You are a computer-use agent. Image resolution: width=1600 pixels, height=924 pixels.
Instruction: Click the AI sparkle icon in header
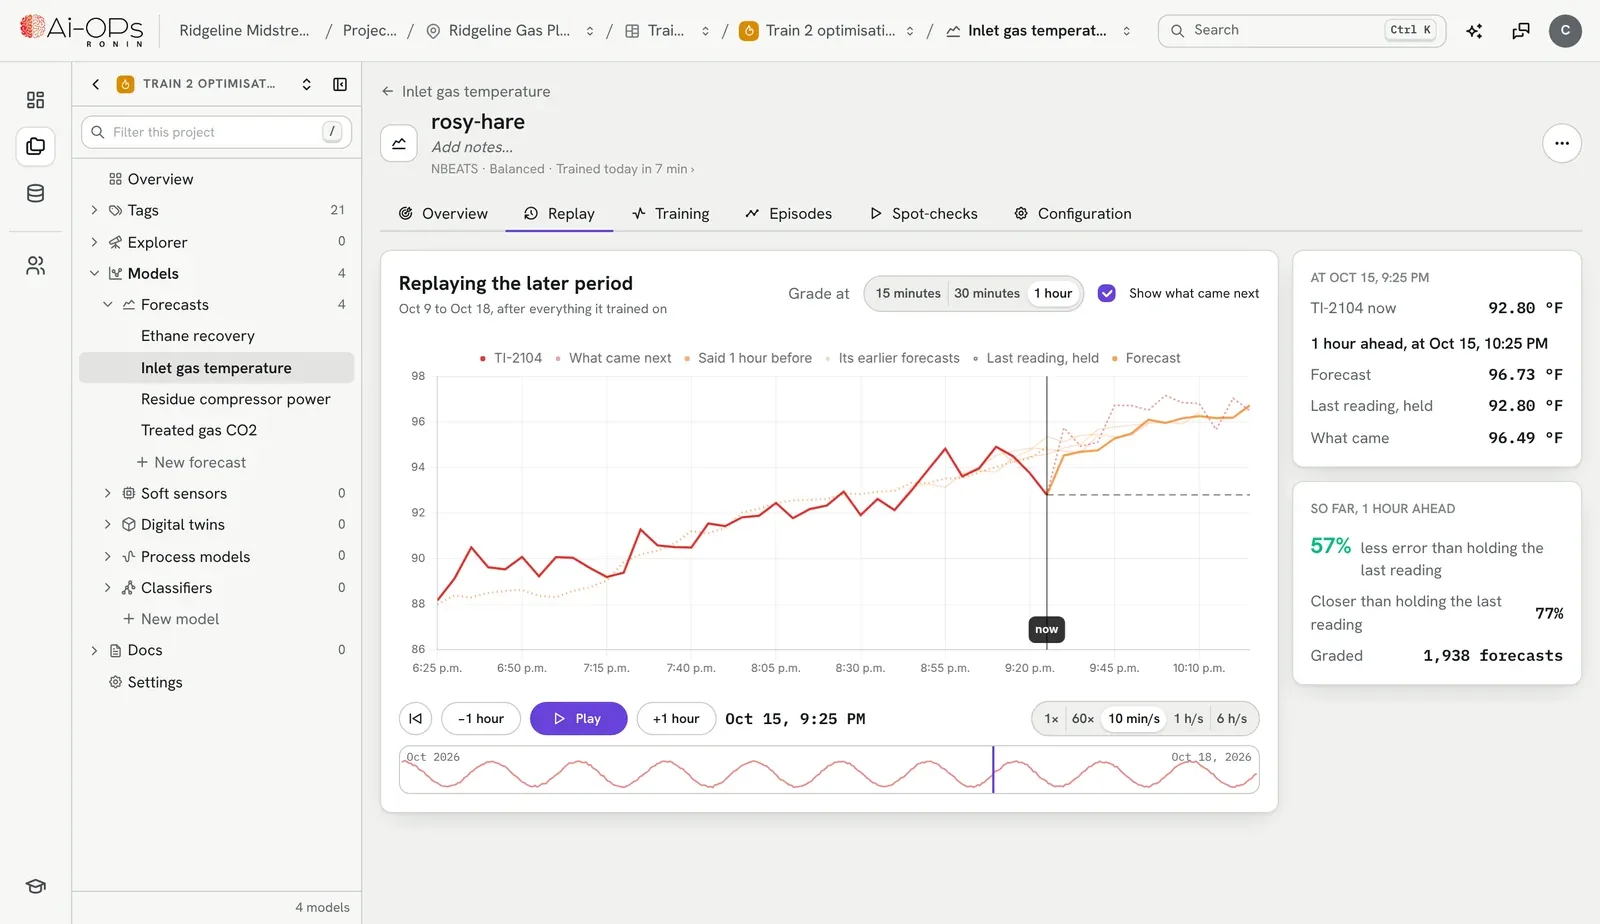tap(1474, 31)
